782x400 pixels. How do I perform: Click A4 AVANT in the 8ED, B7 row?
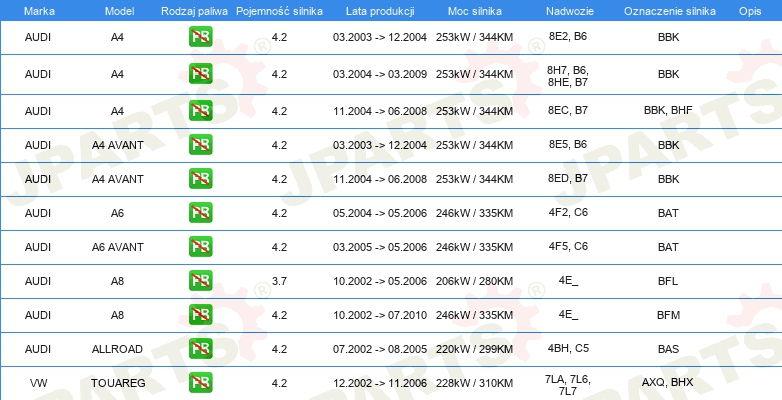click(x=118, y=179)
